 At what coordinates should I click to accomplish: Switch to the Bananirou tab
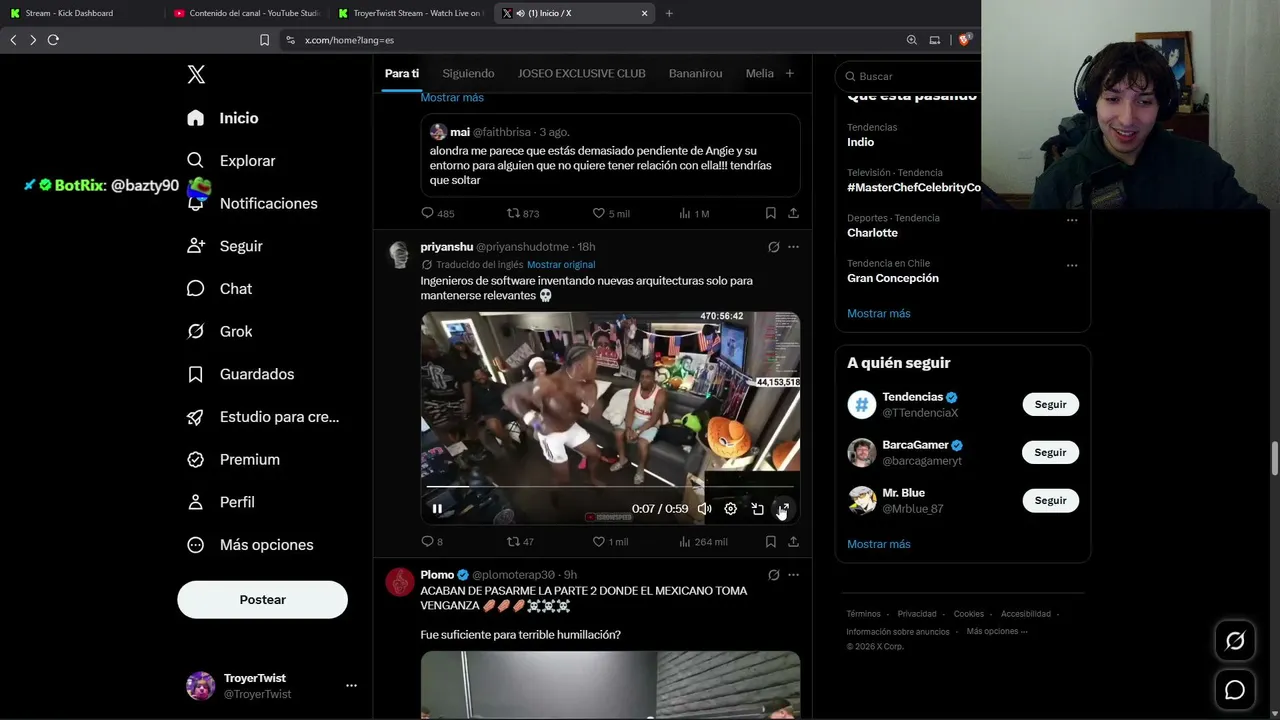click(695, 73)
